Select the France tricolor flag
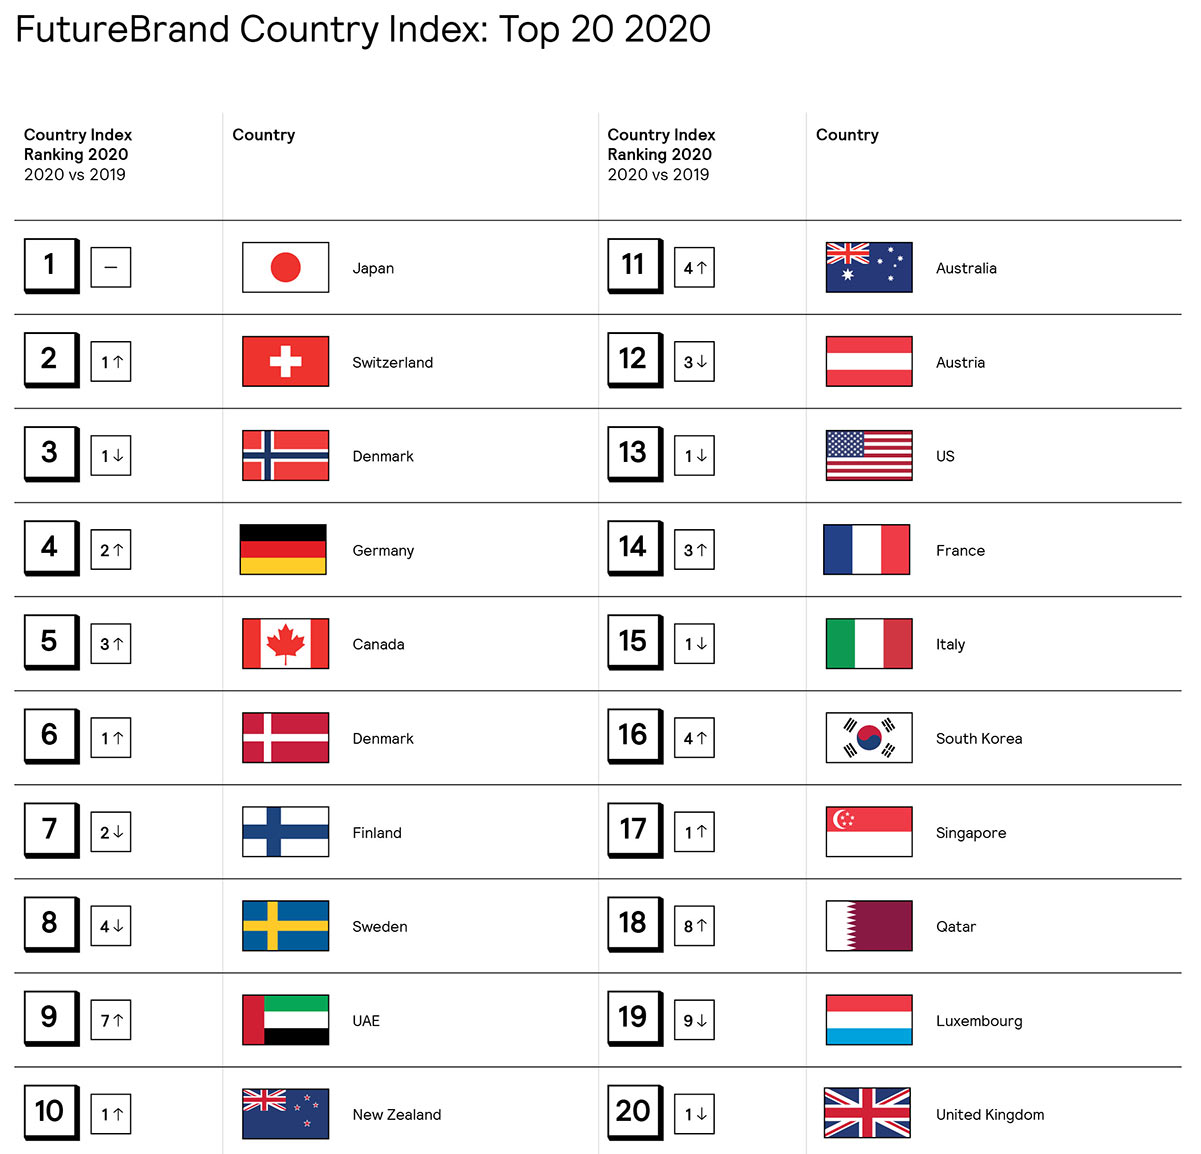The height and width of the screenshot is (1154, 1201). pyautogui.click(x=867, y=549)
